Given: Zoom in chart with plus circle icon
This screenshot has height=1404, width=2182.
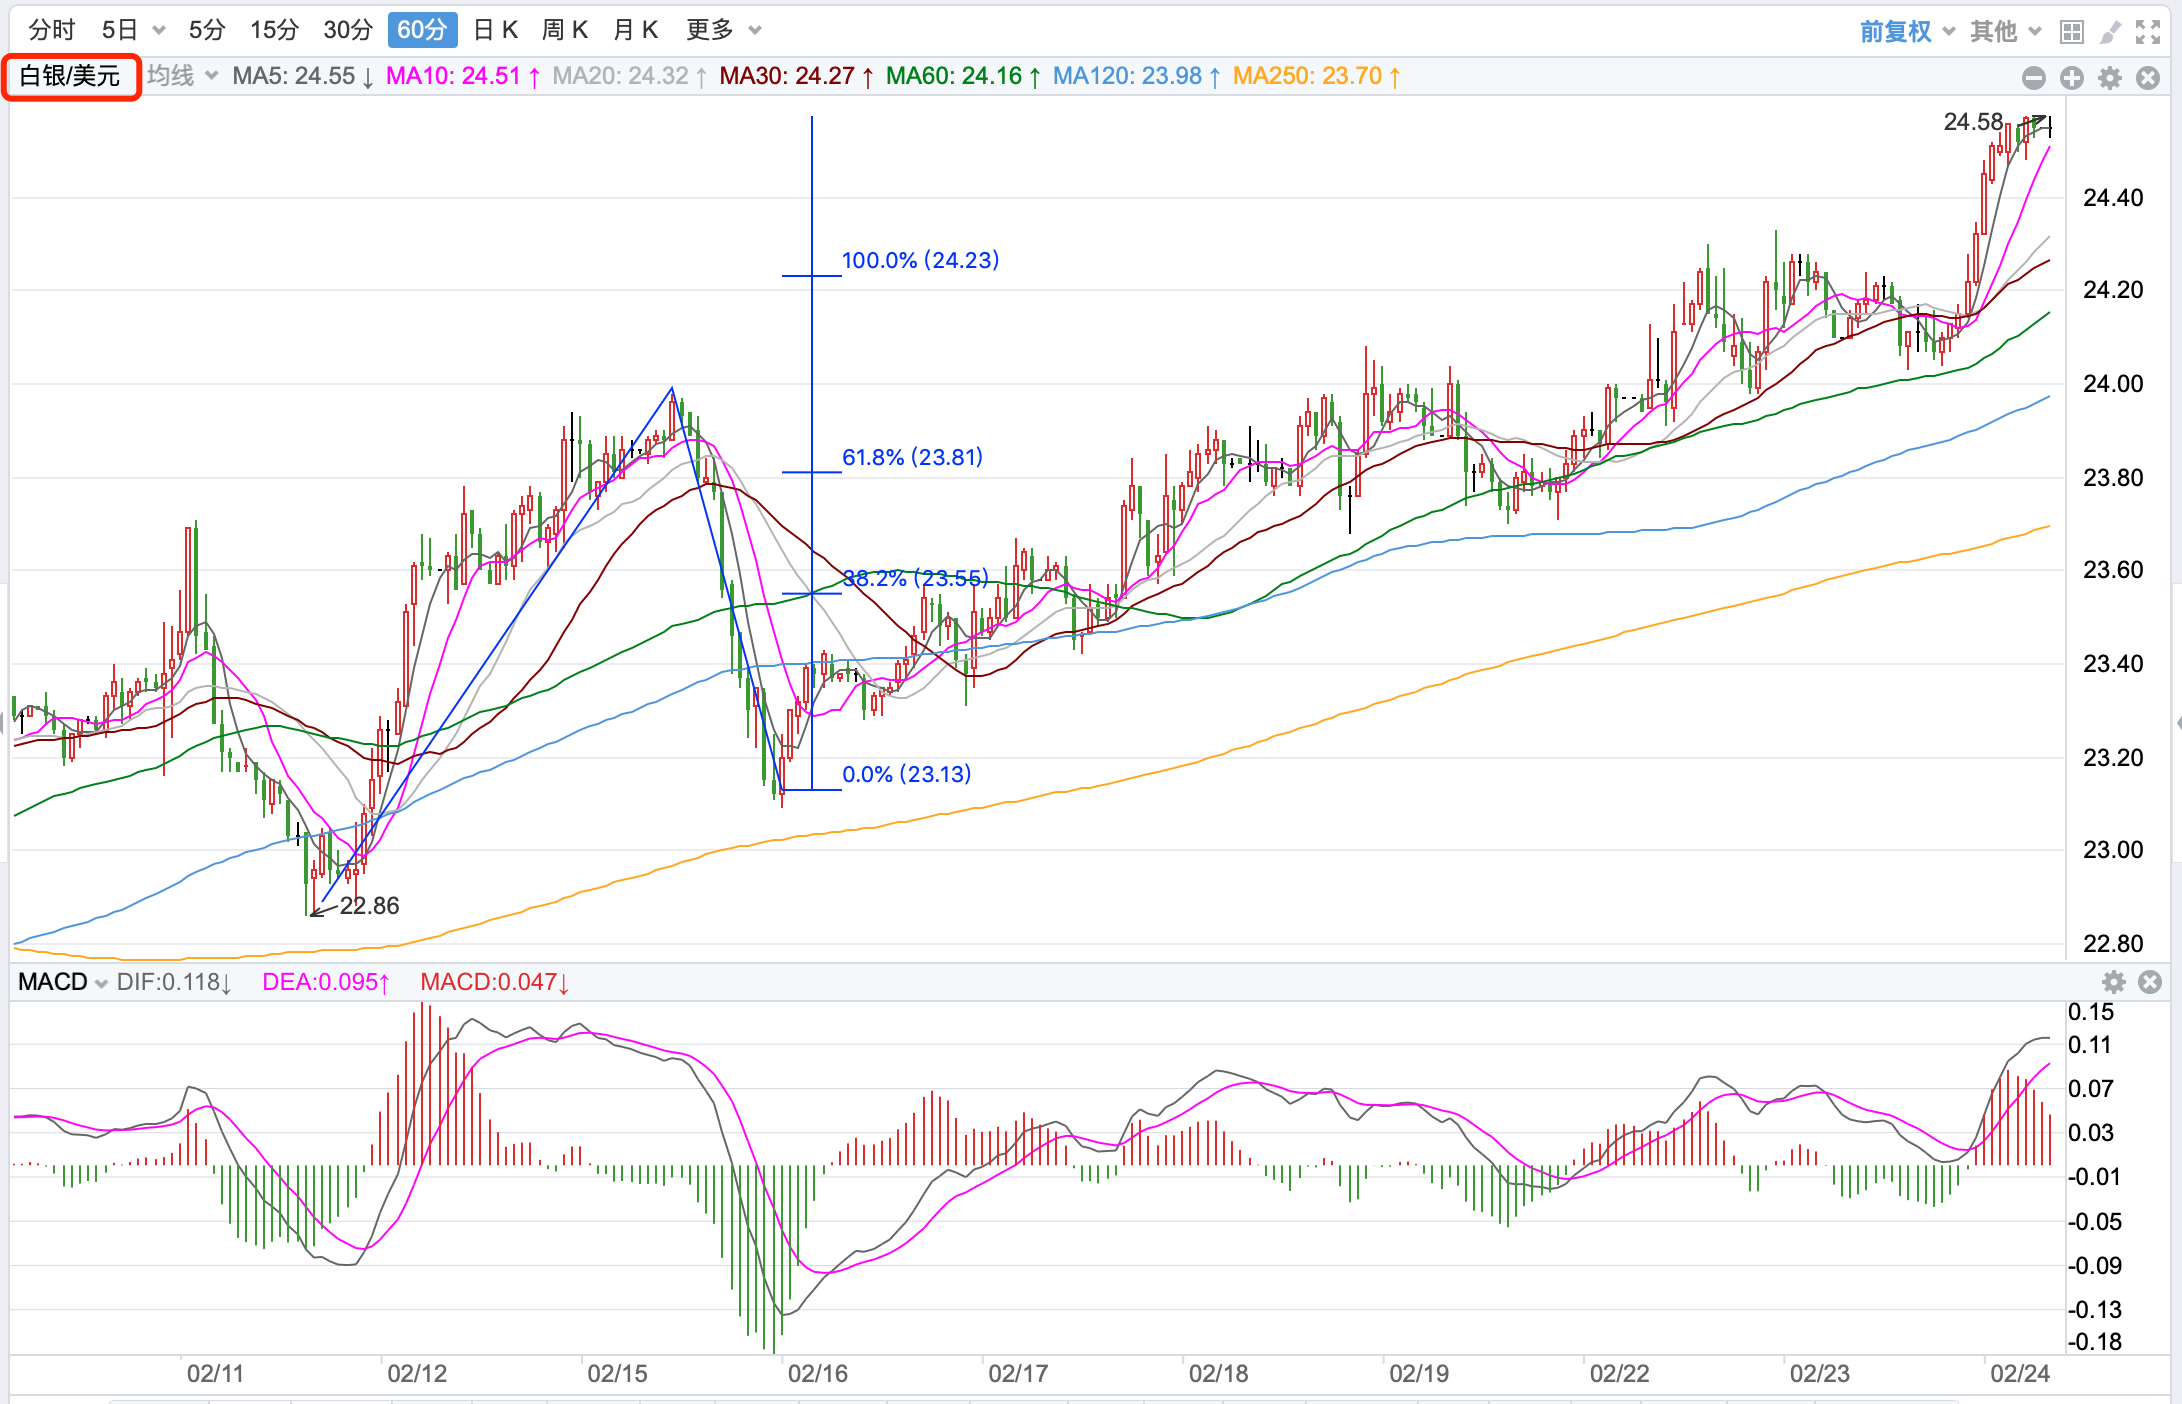Looking at the screenshot, I should [2071, 78].
